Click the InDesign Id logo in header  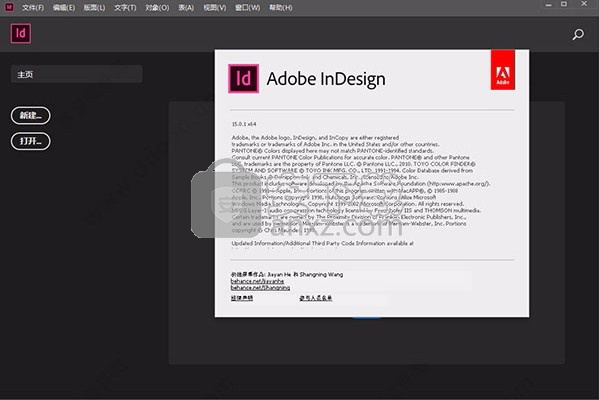pyautogui.click(x=21, y=34)
